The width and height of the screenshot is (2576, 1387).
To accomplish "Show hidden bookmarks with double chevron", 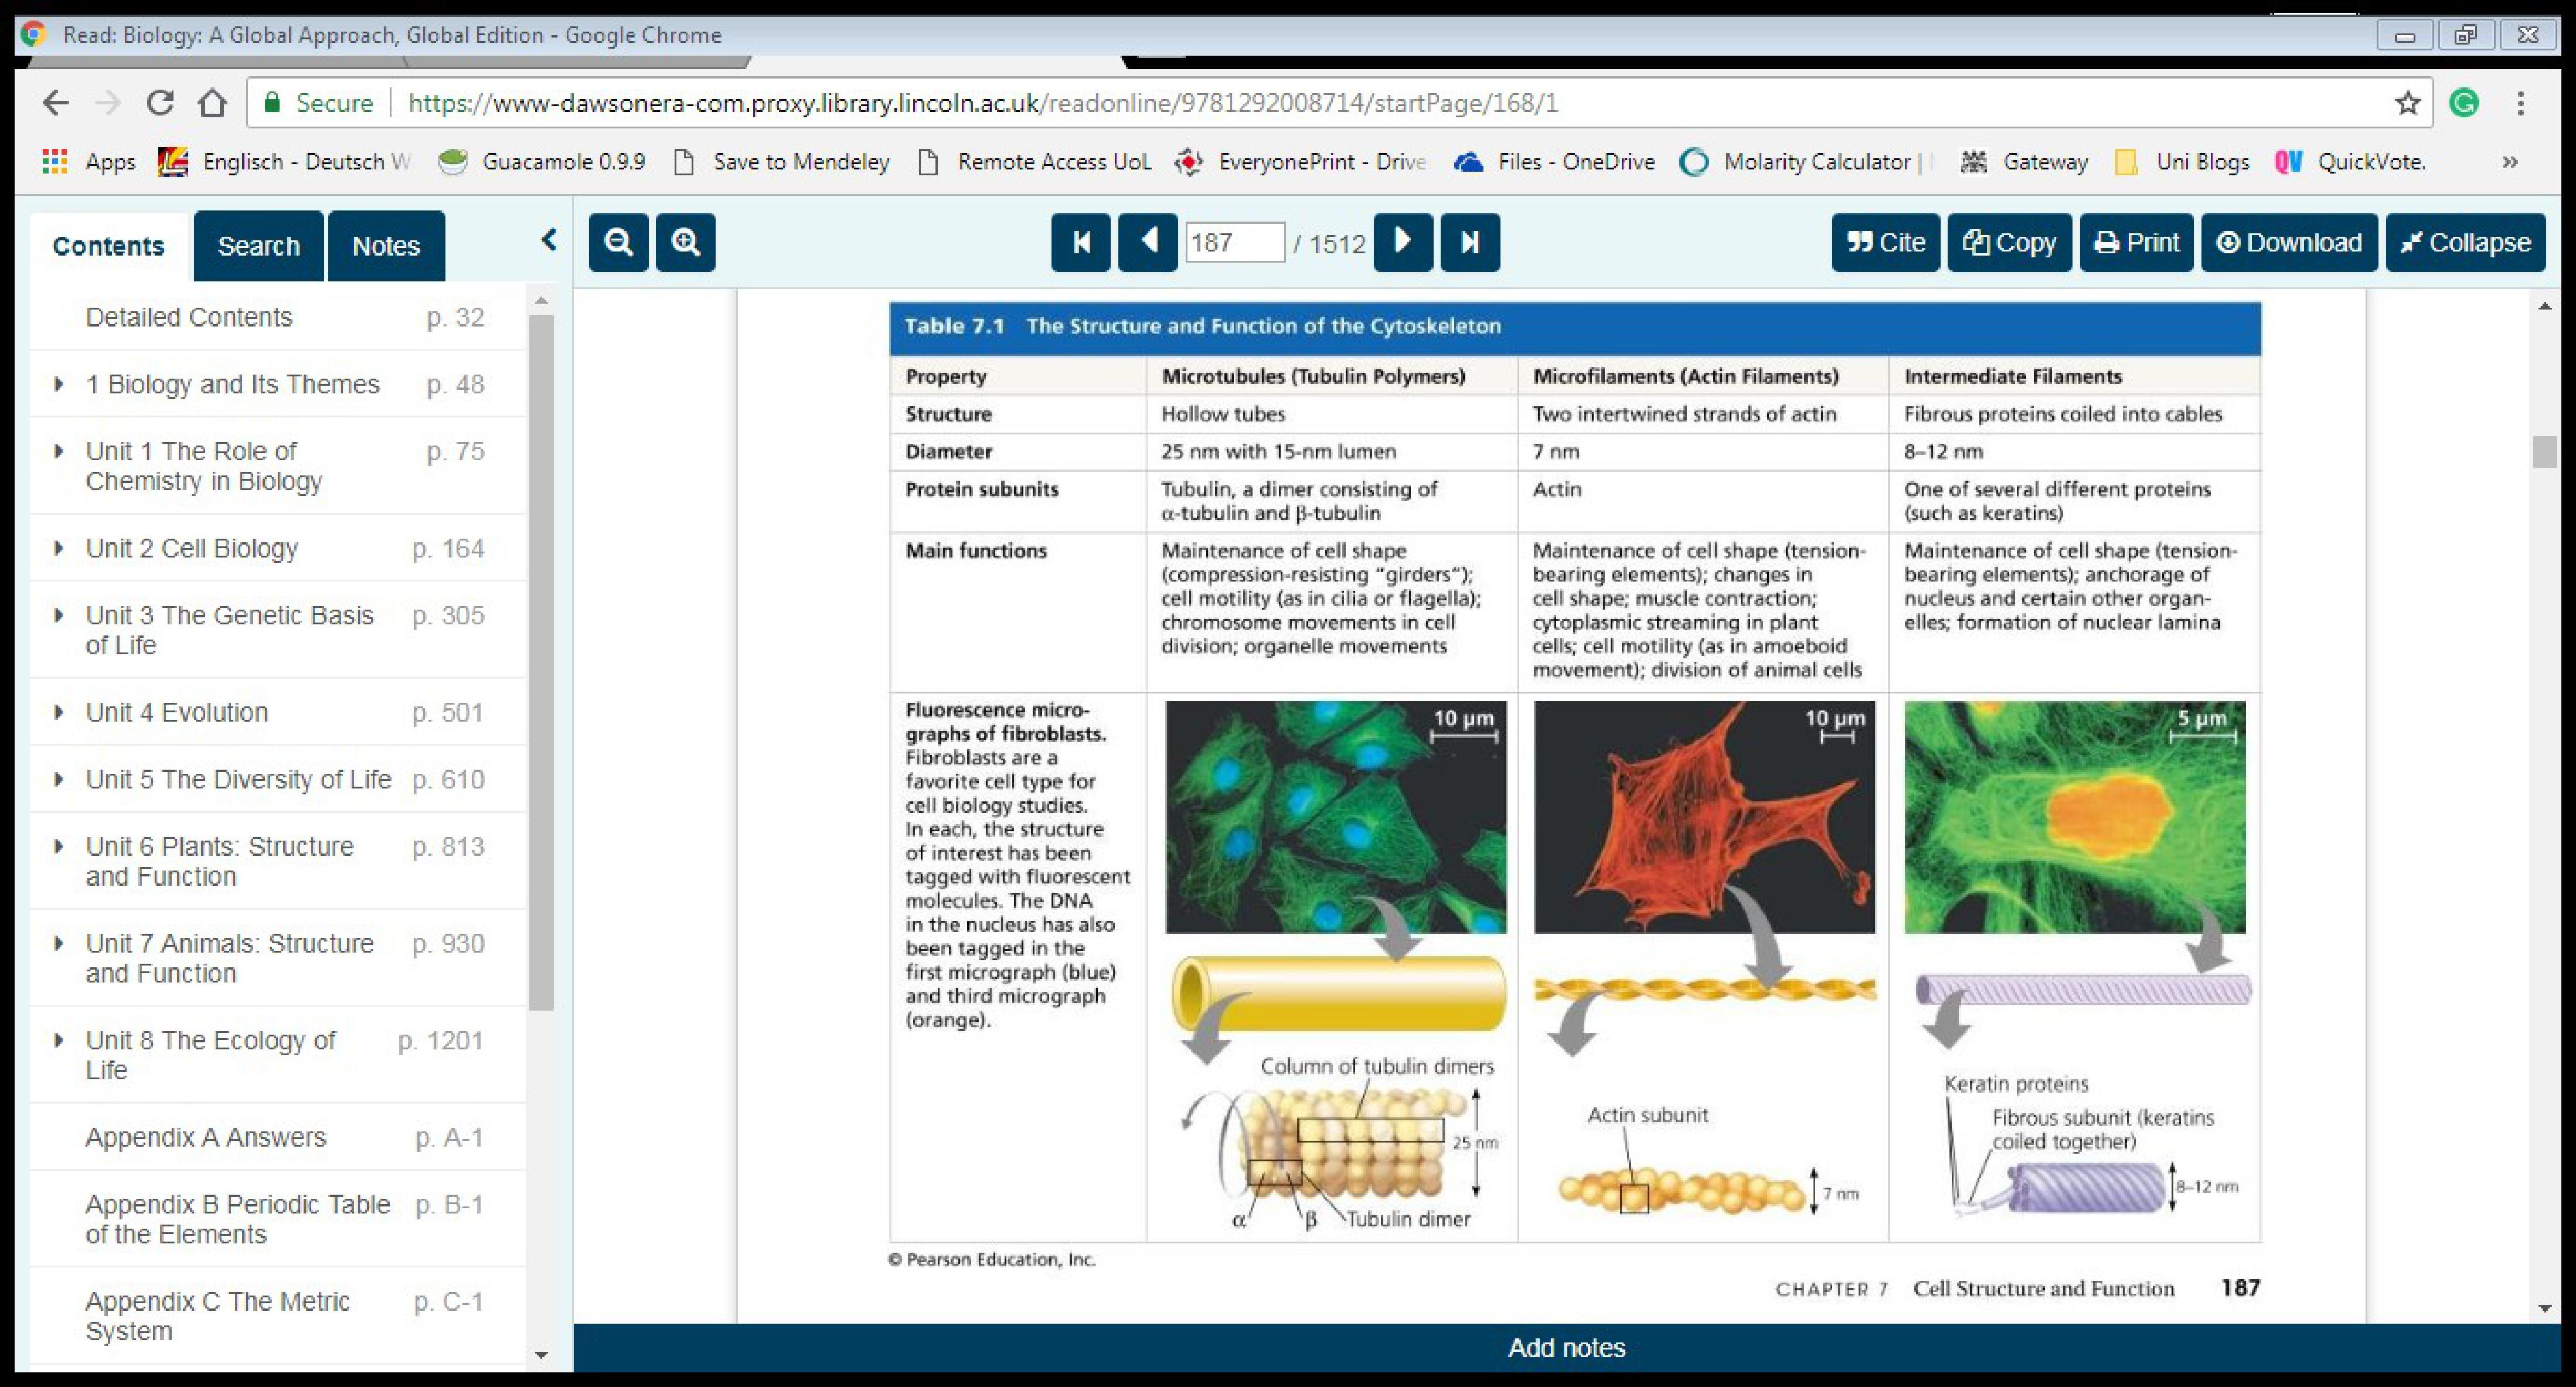I will click(x=2510, y=162).
